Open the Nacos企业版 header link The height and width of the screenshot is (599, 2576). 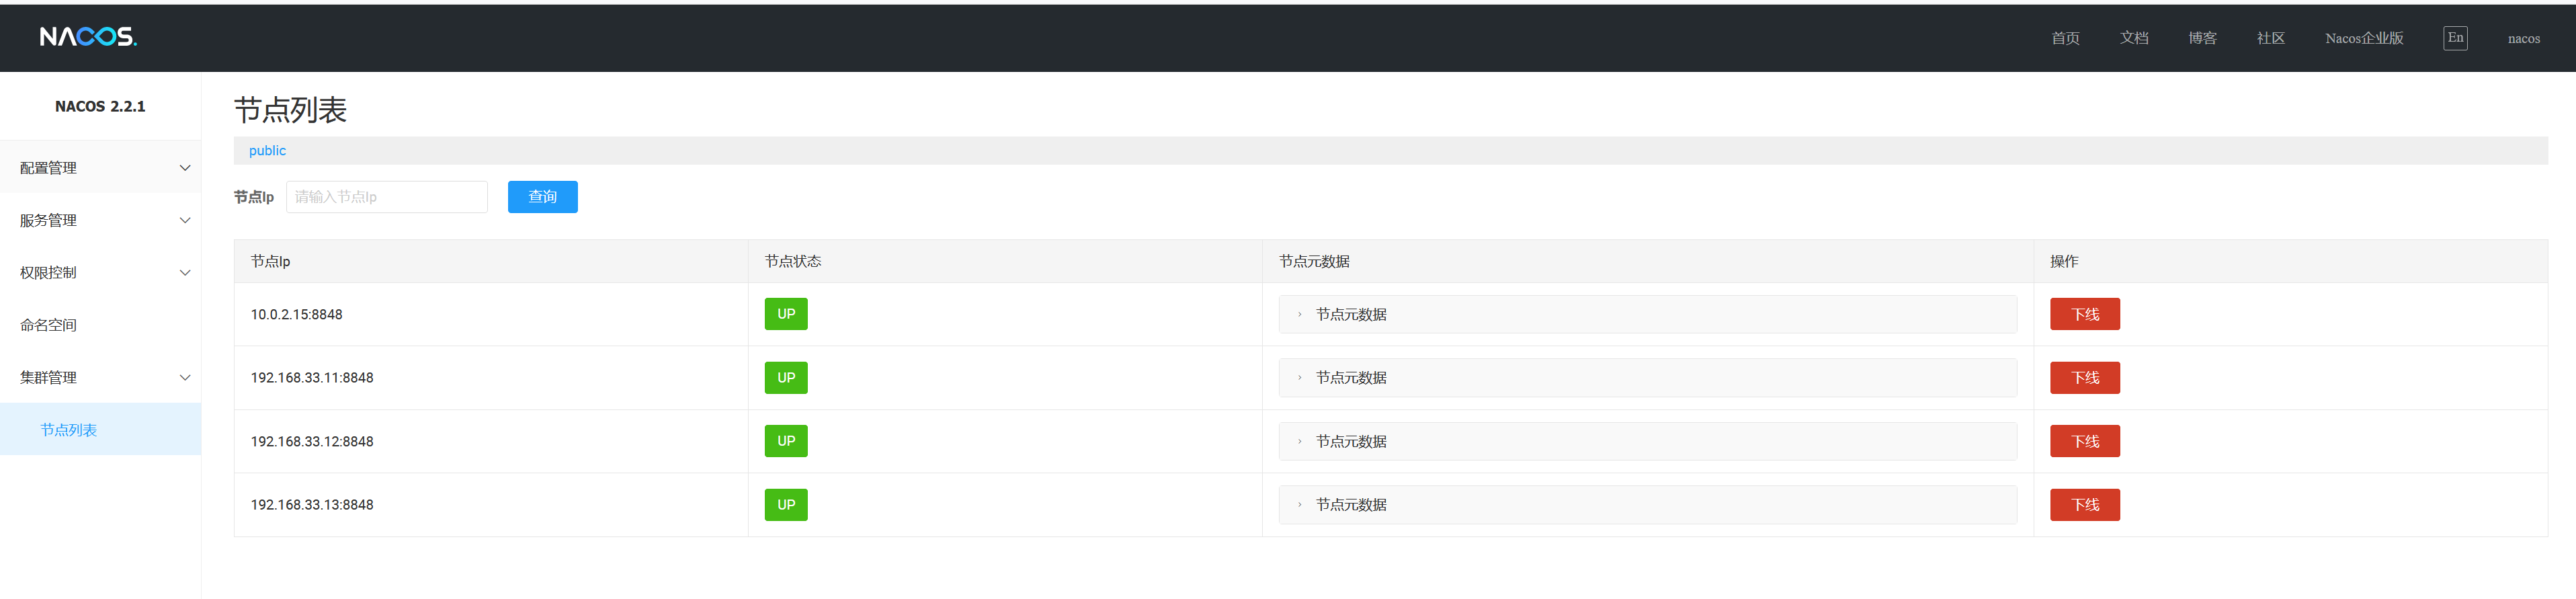[x=2363, y=38]
